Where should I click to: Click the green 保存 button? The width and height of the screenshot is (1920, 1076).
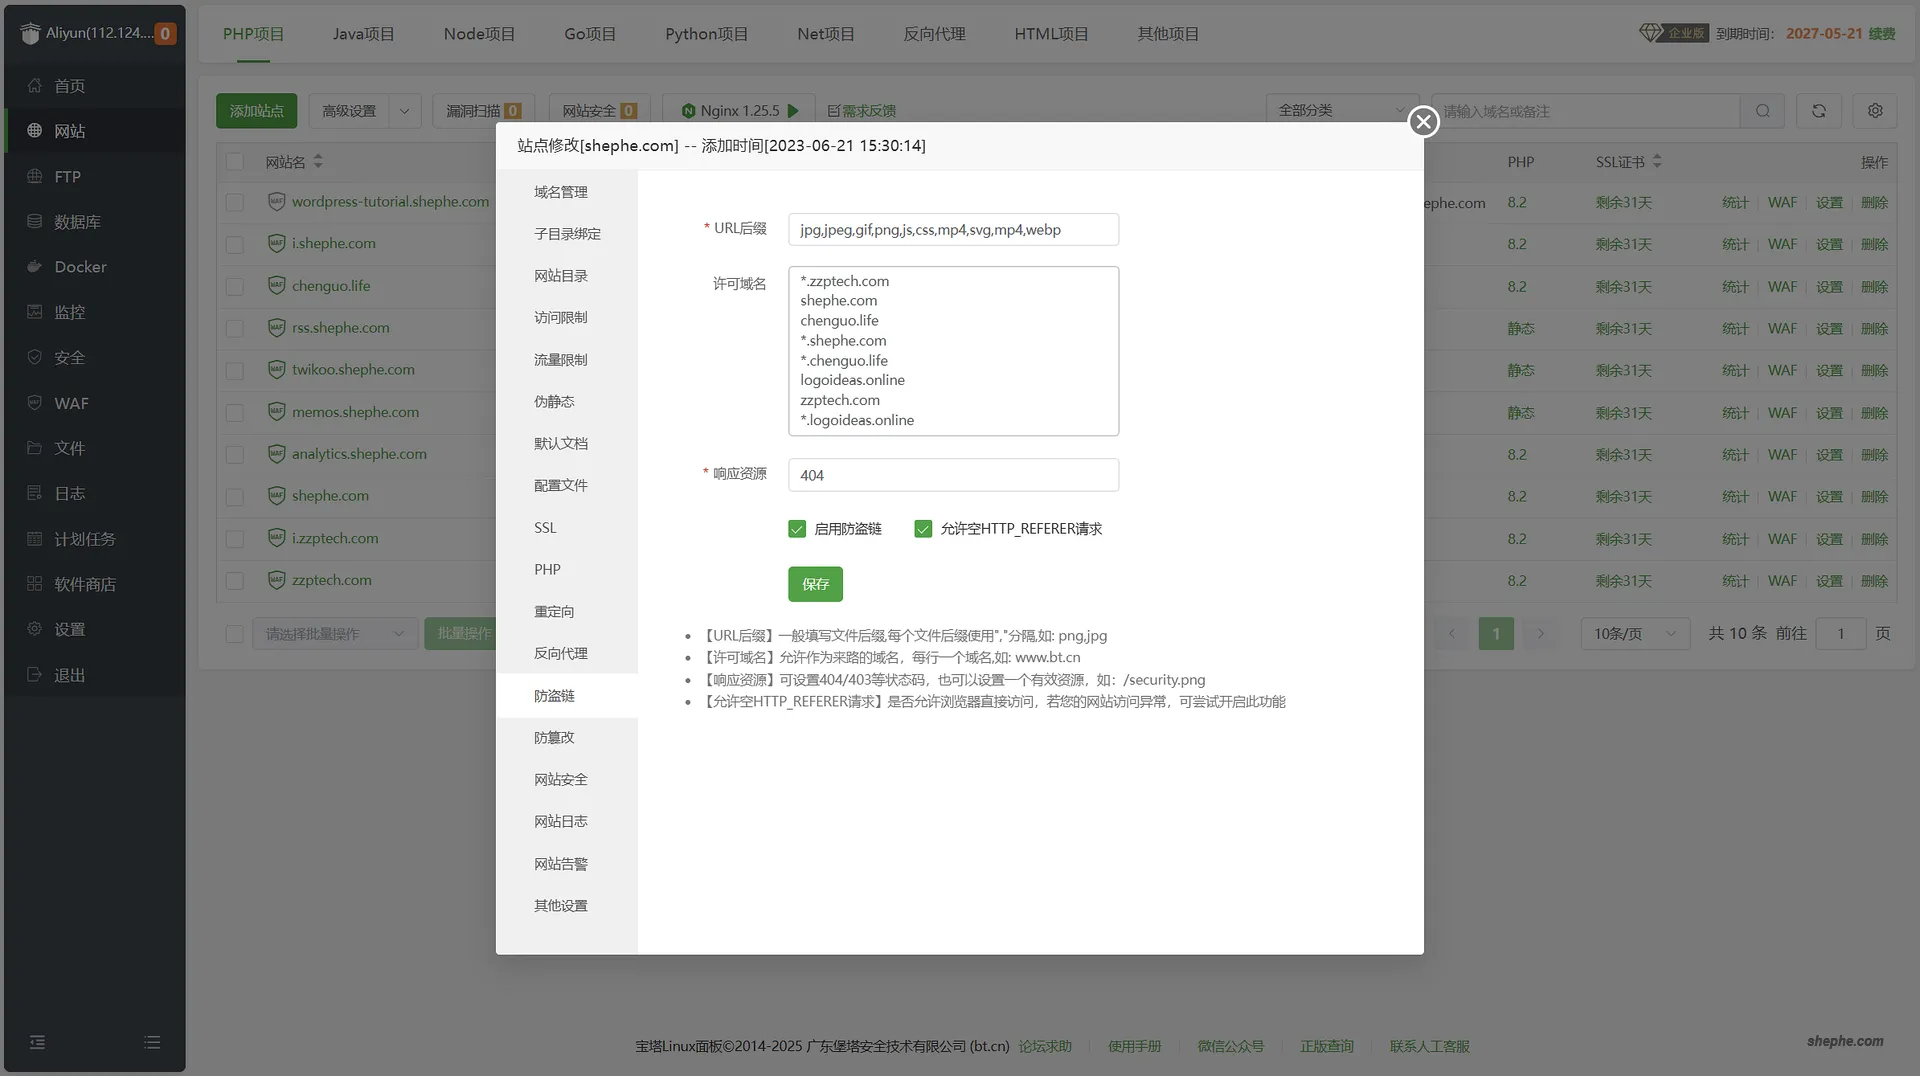click(x=815, y=584)
